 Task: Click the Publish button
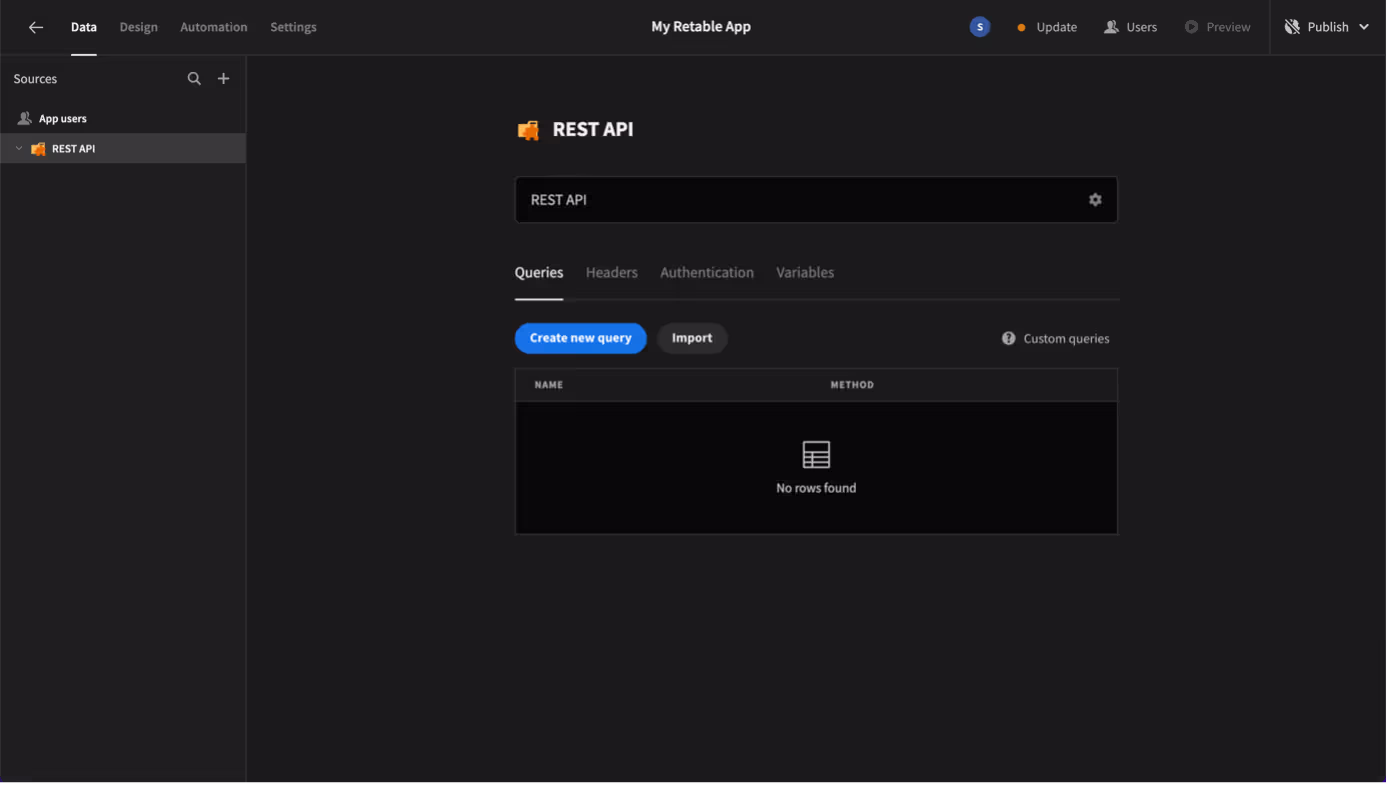(x=1327, y=27)
